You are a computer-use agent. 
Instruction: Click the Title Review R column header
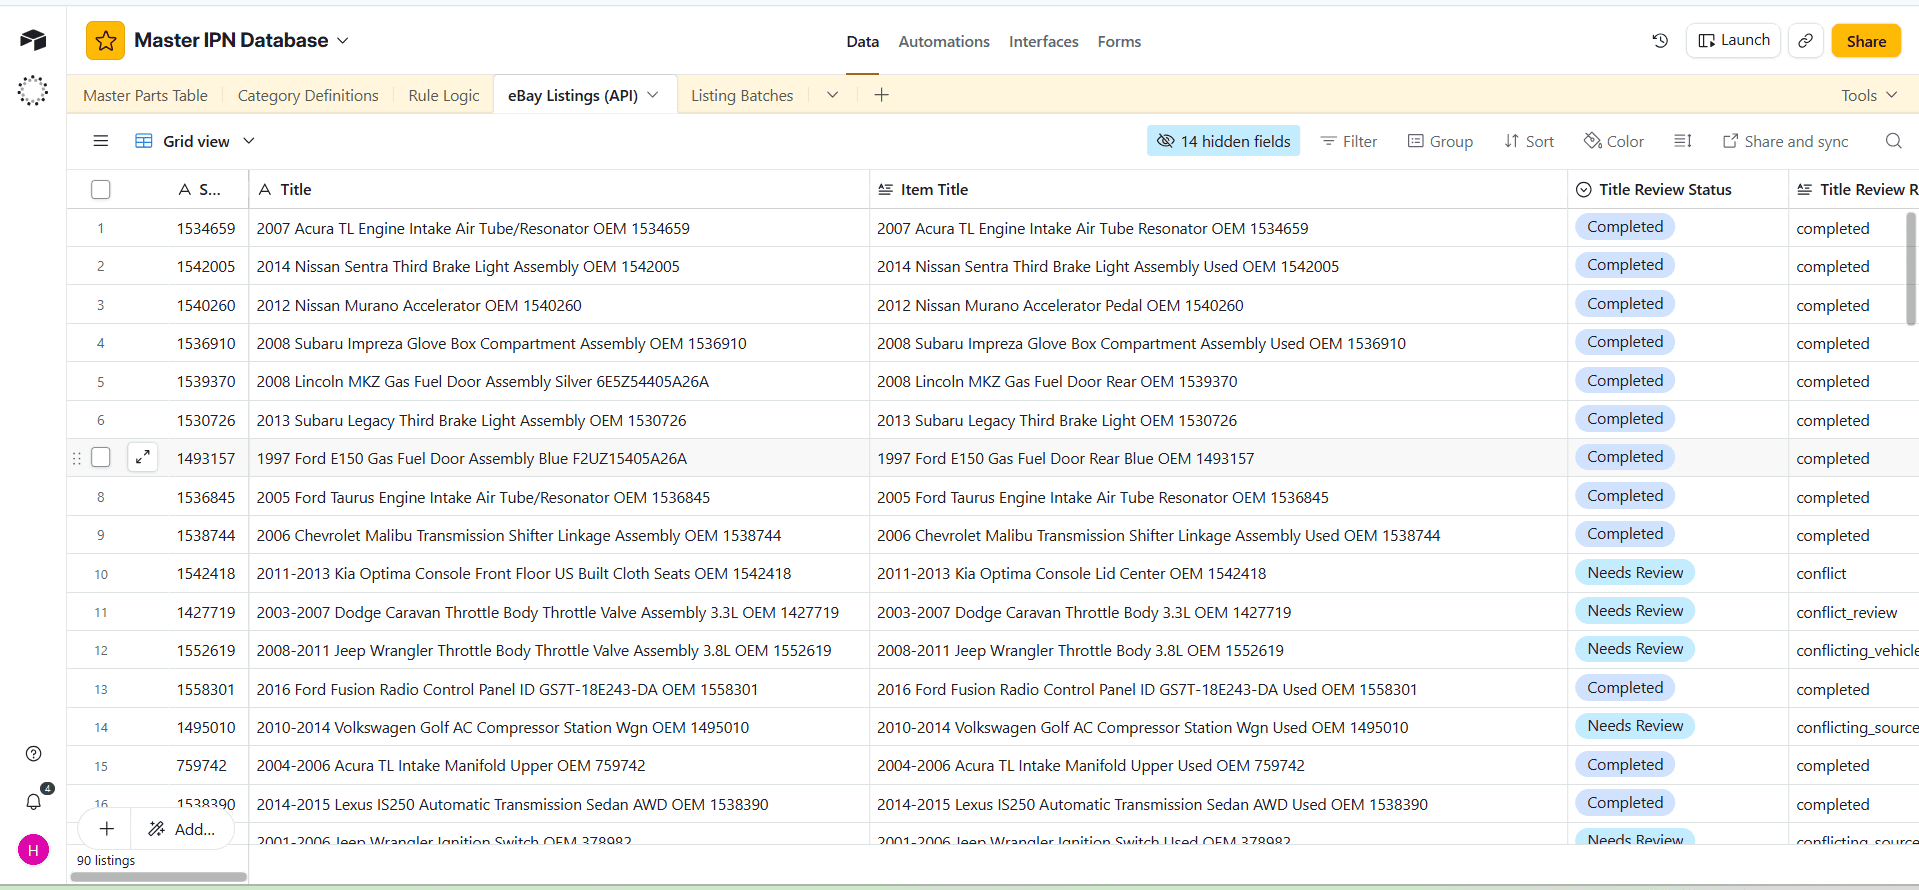coord(1854,189)
